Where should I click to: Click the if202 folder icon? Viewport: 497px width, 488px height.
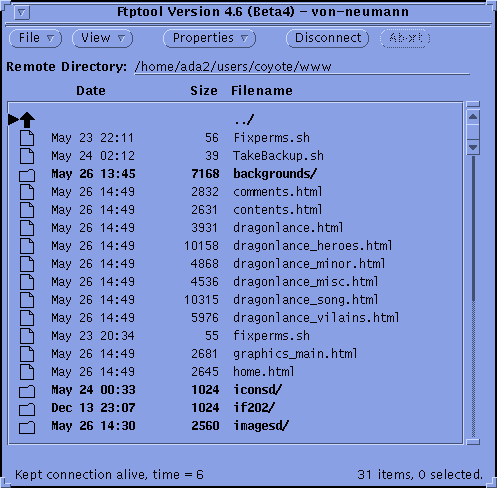click(x=27, y=409)
